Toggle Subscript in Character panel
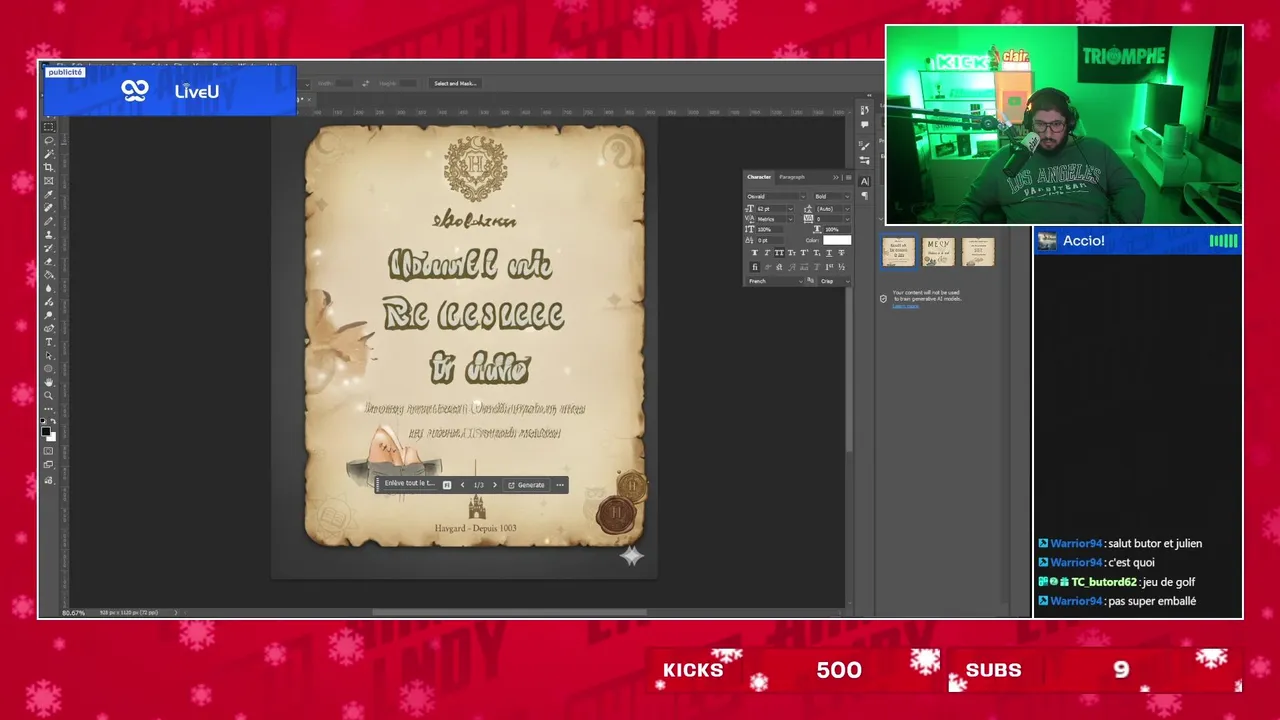1280x720 pixels. 817,253
